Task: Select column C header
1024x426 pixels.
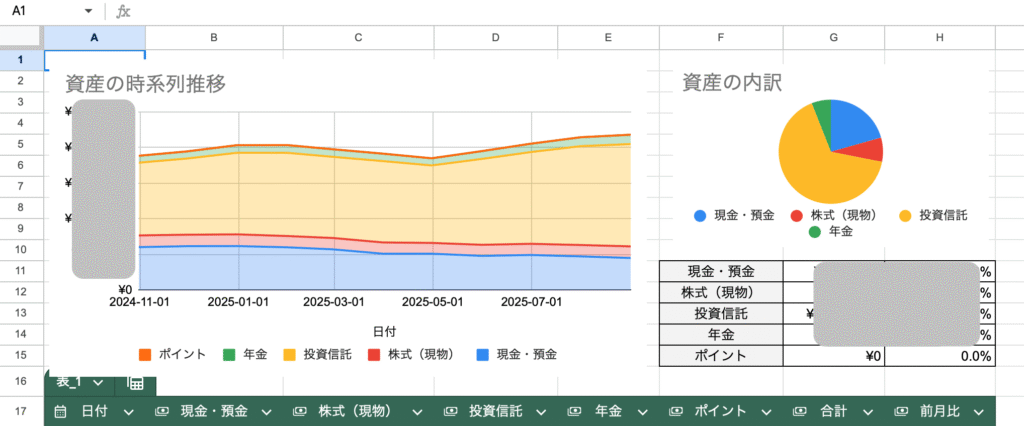Action: (x=358, y=37)
